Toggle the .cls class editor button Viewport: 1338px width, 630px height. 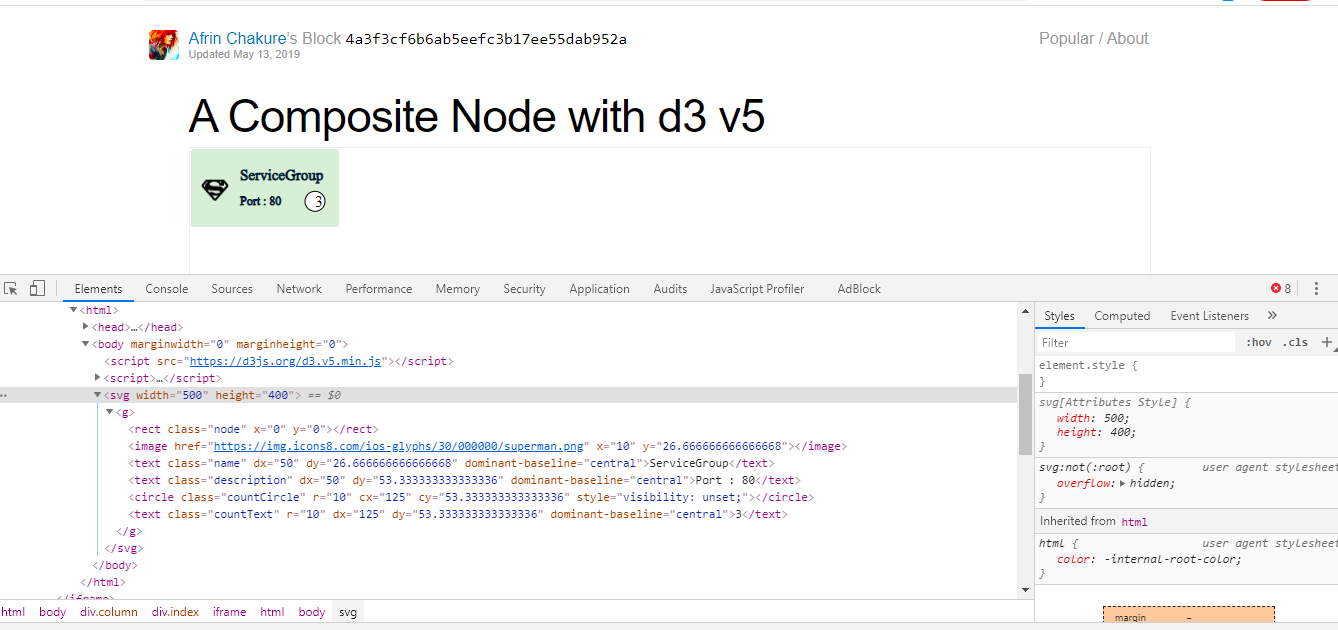pyautogui.click(x=1295, y=342)
